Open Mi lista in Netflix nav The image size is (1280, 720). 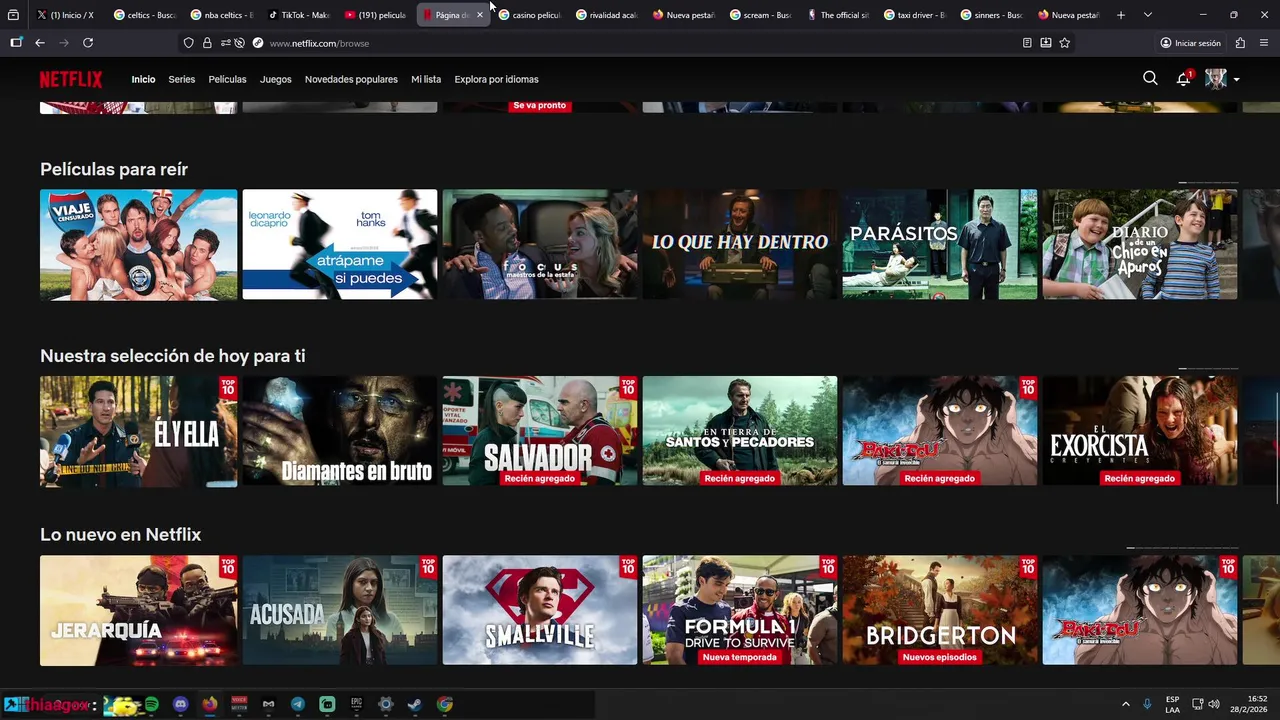pos(426,79)
